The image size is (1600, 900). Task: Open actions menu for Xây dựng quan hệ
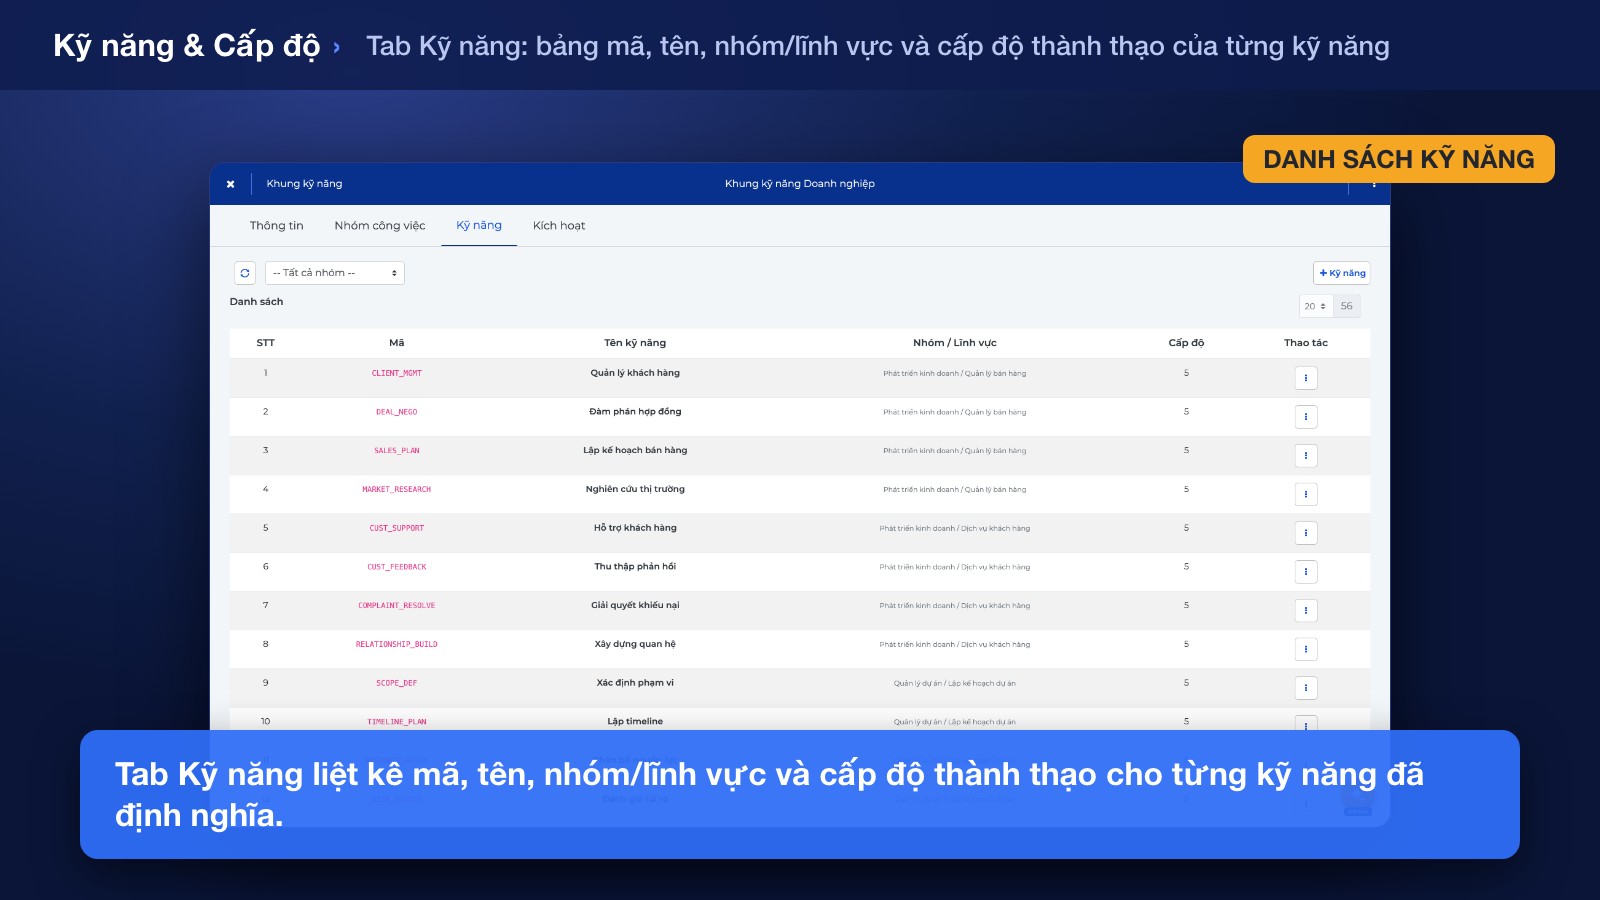[x=1306, y=649]
